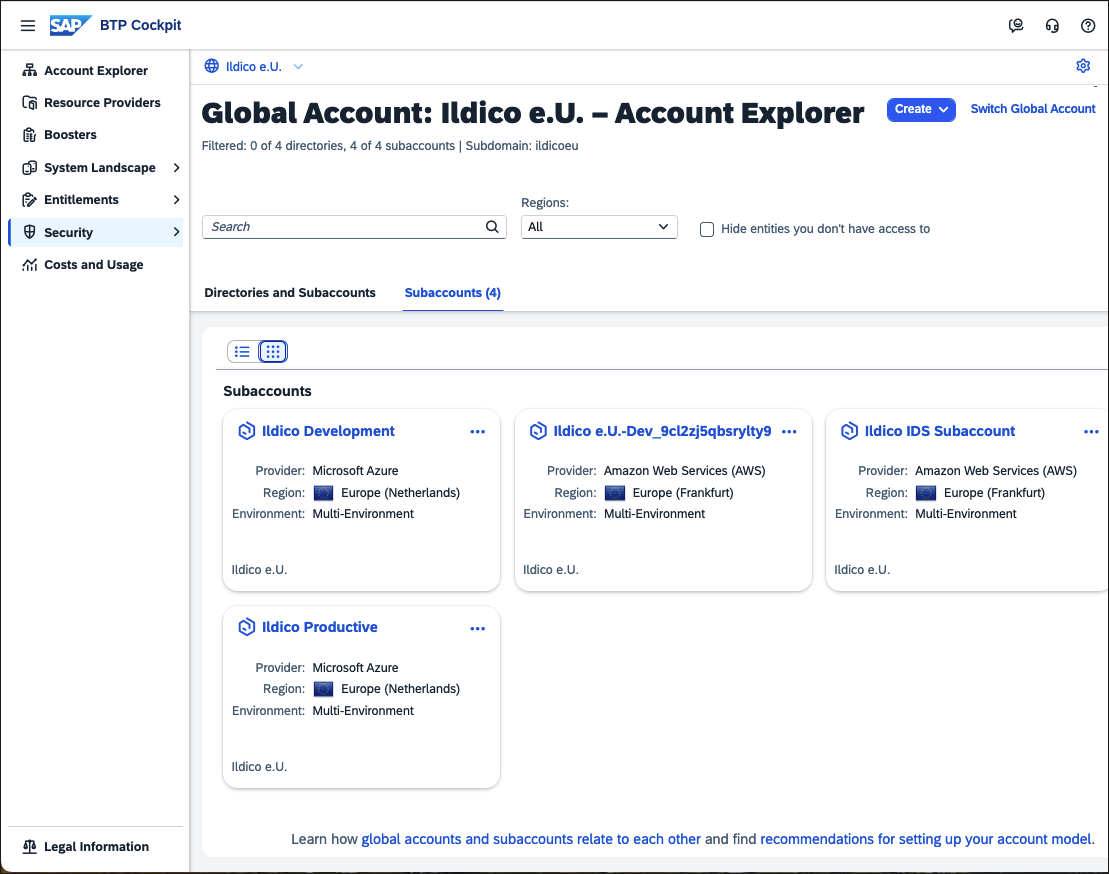Screen dimensions: 1109x874
Task: Click the search magnifier icon
Action: 492,227
